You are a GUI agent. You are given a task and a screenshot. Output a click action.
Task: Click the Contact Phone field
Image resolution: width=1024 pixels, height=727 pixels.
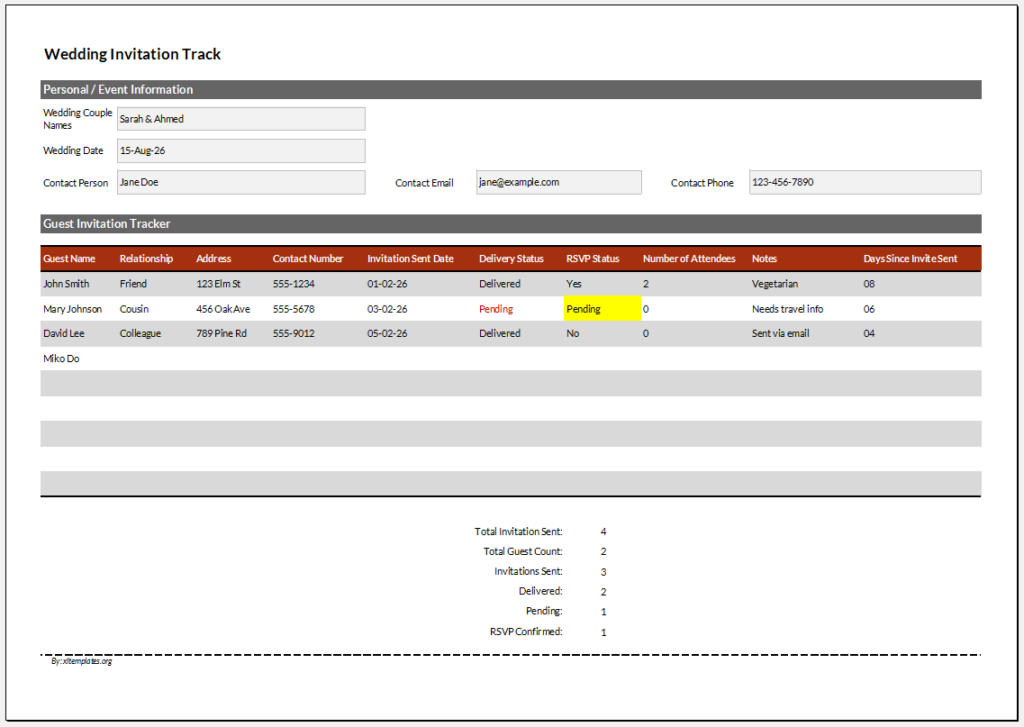864,183
